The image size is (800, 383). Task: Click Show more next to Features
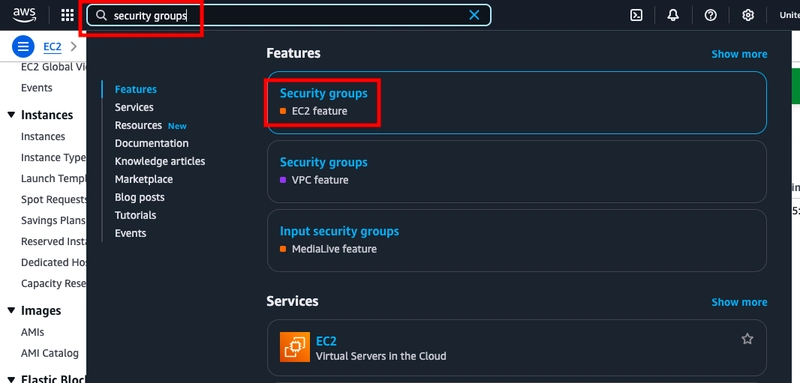pos(739,54)
